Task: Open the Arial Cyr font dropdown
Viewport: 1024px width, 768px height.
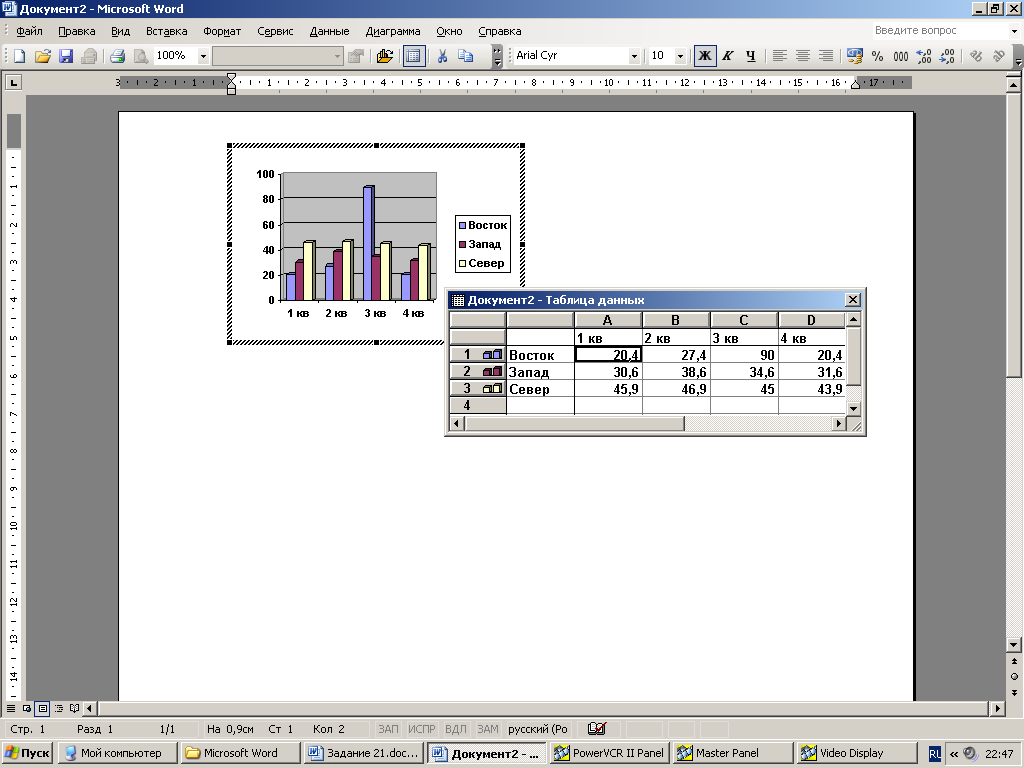Action: (633, 56)
